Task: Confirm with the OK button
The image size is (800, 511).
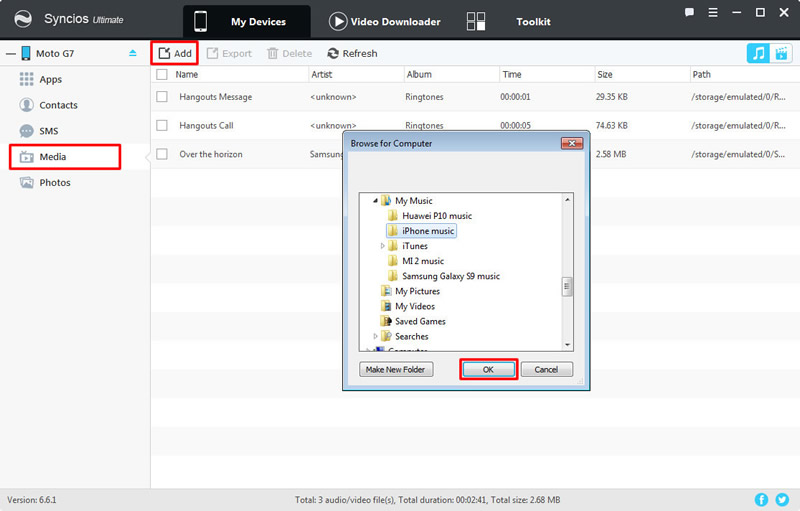Action: (x=488, y=369)
